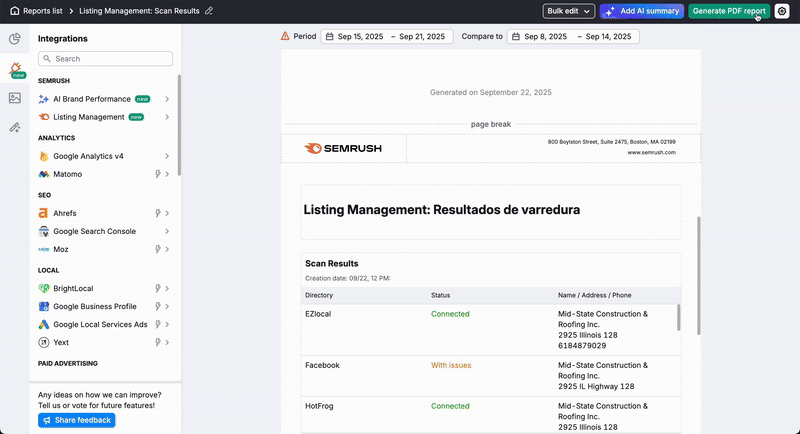Open the Bulk edit dropdown
Viewport: 800px width, 434px height.
coord(569,11)
